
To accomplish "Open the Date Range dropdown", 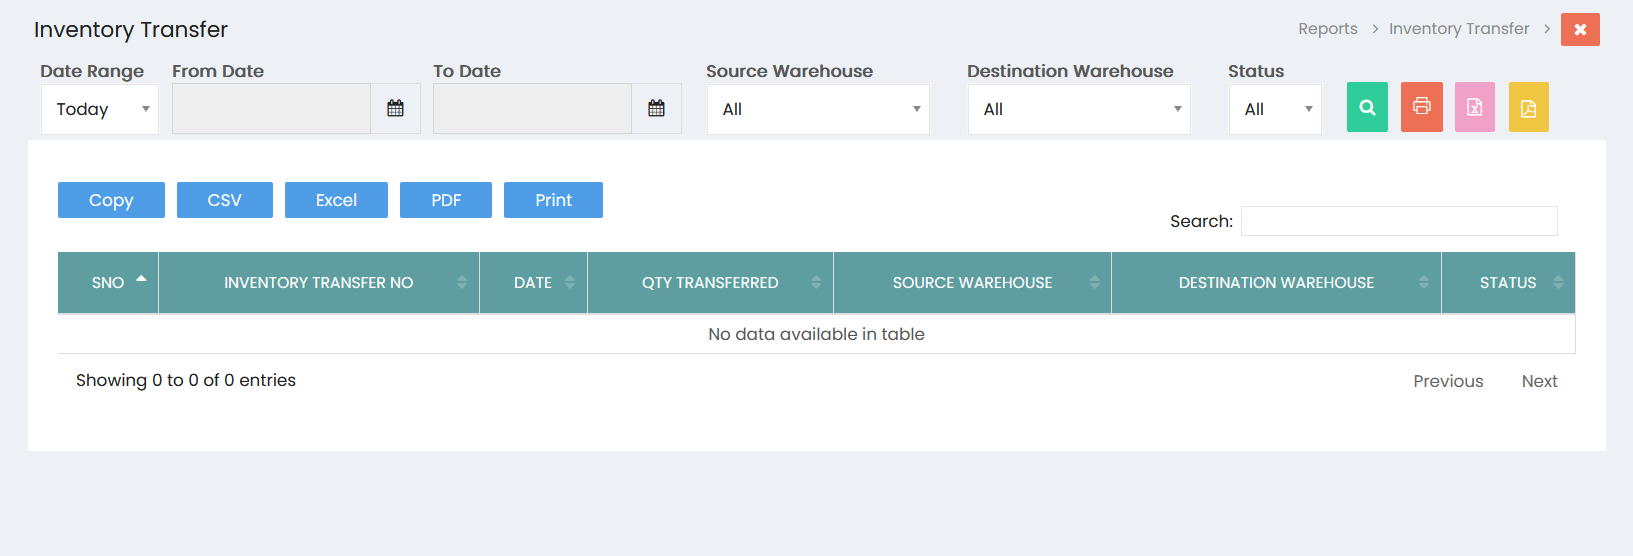I will tap(100, 109).
